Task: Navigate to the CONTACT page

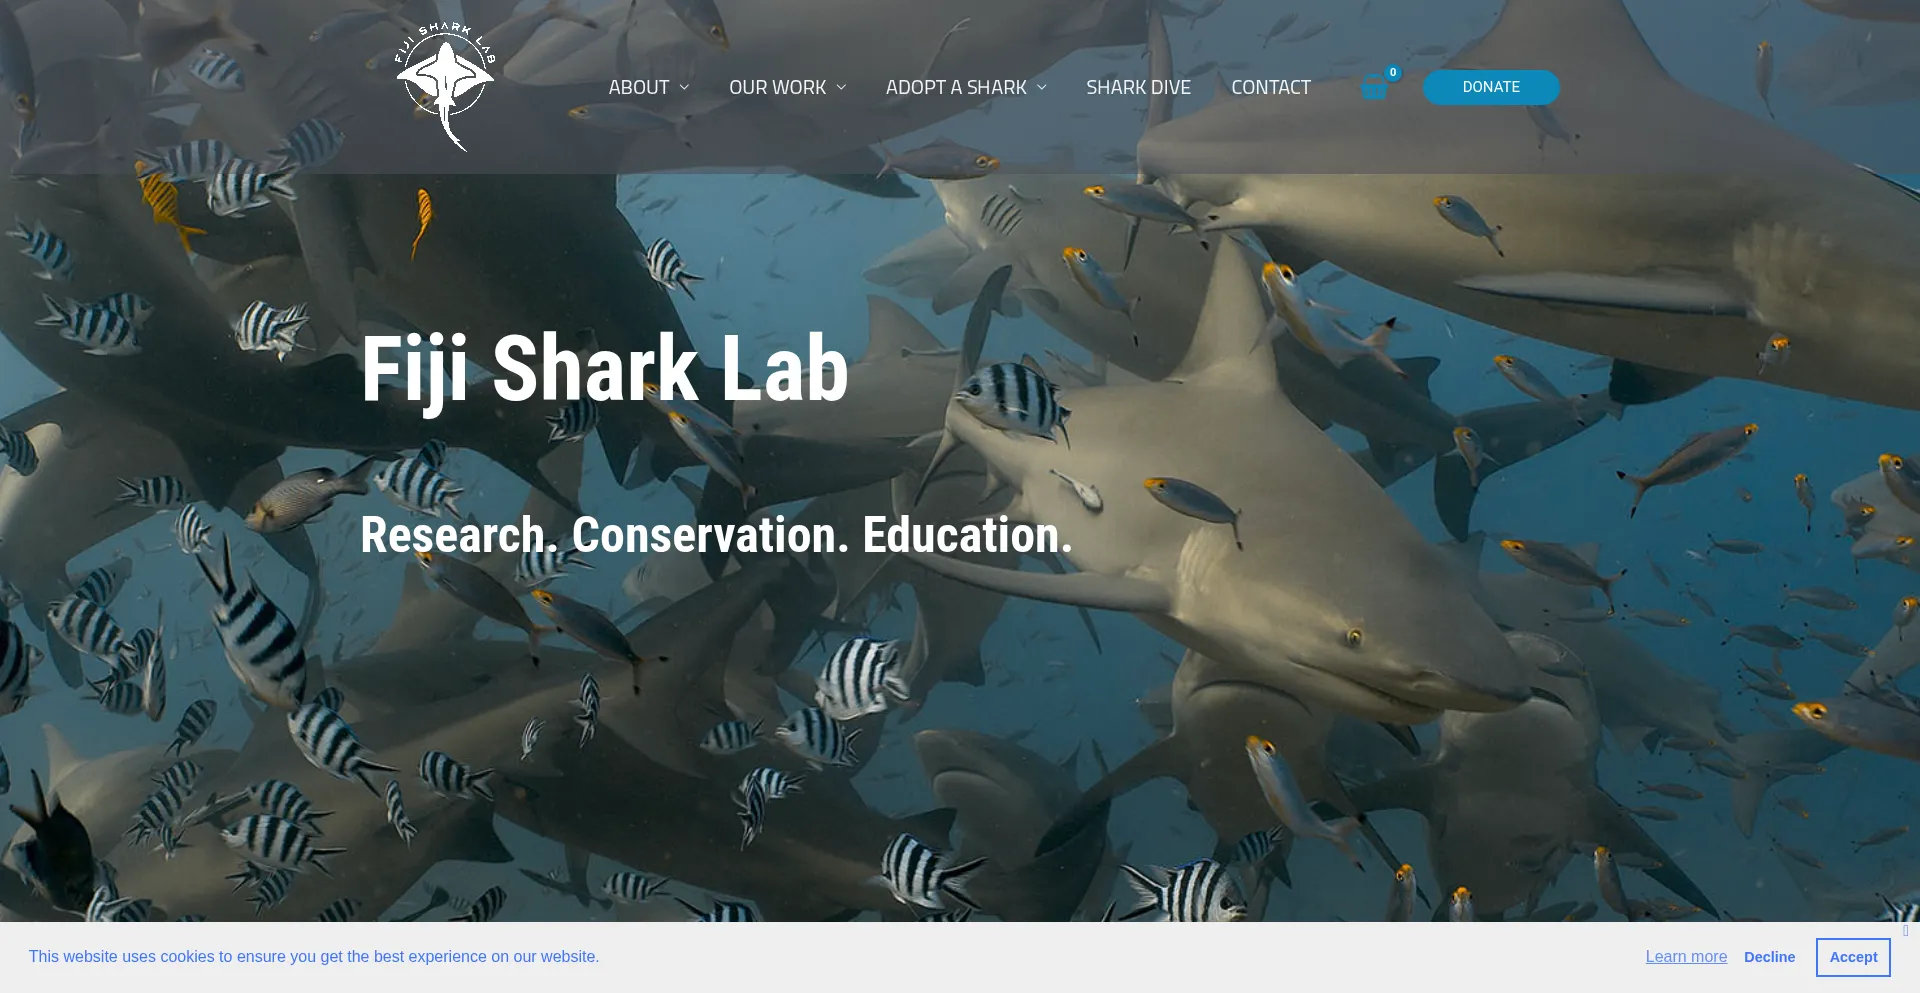Action: tap(1271, 88)
